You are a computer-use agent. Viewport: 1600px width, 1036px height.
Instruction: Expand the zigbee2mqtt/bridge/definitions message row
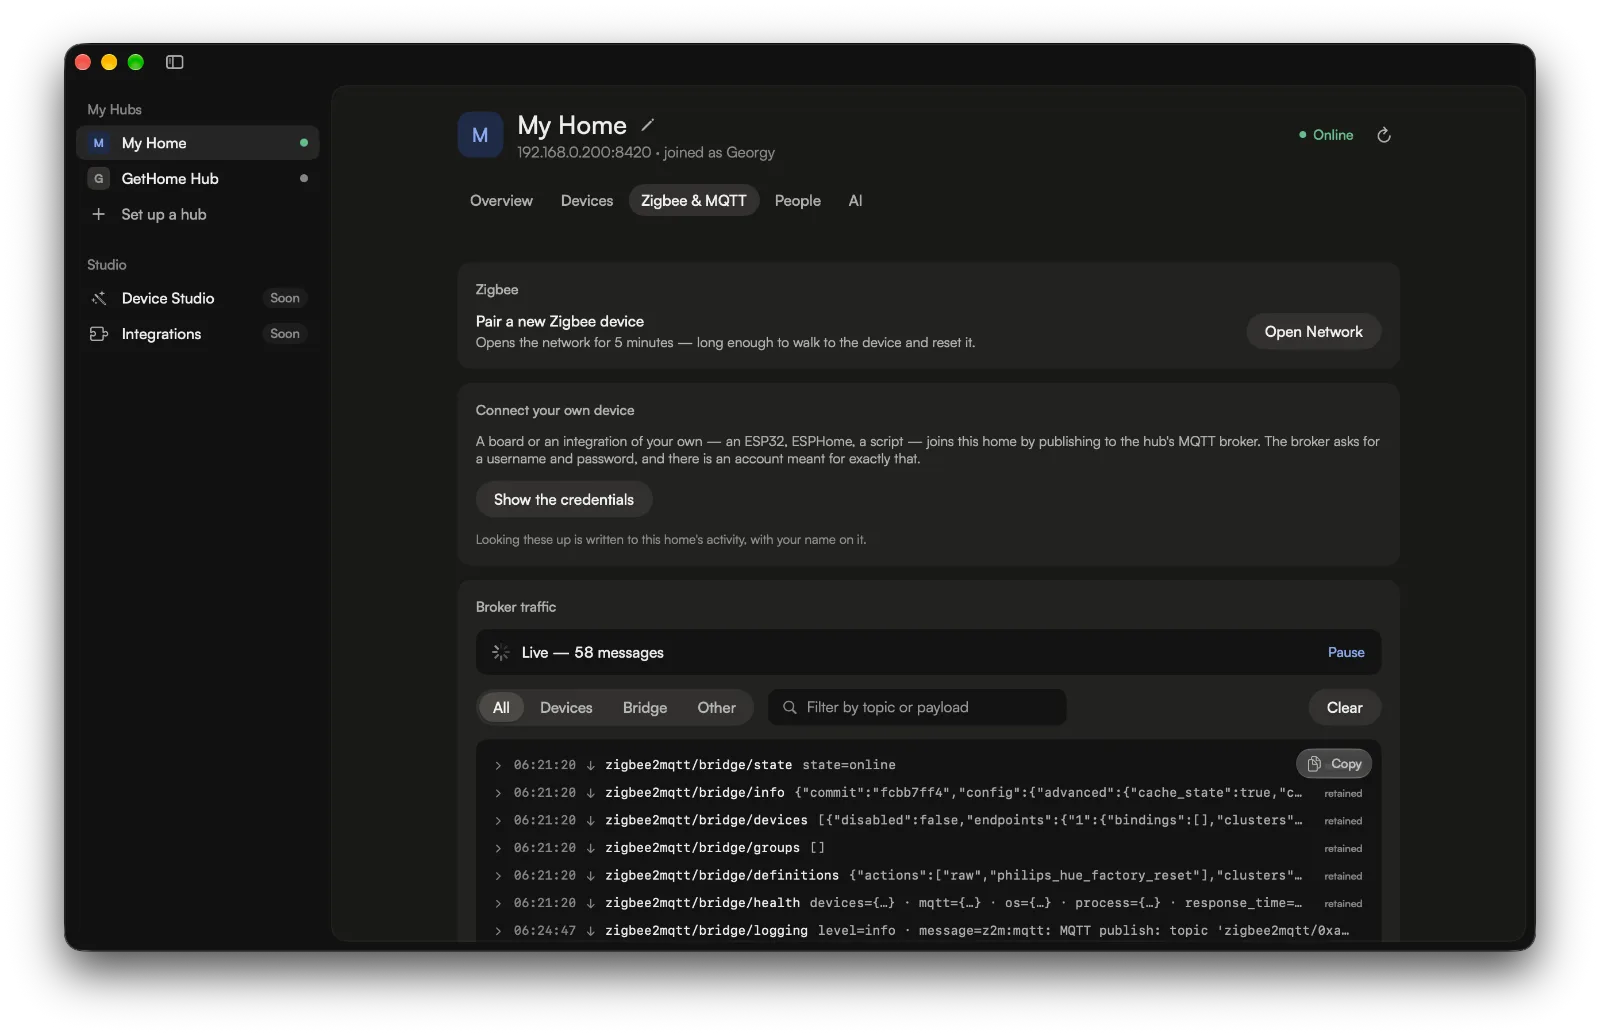coord(498,875)
